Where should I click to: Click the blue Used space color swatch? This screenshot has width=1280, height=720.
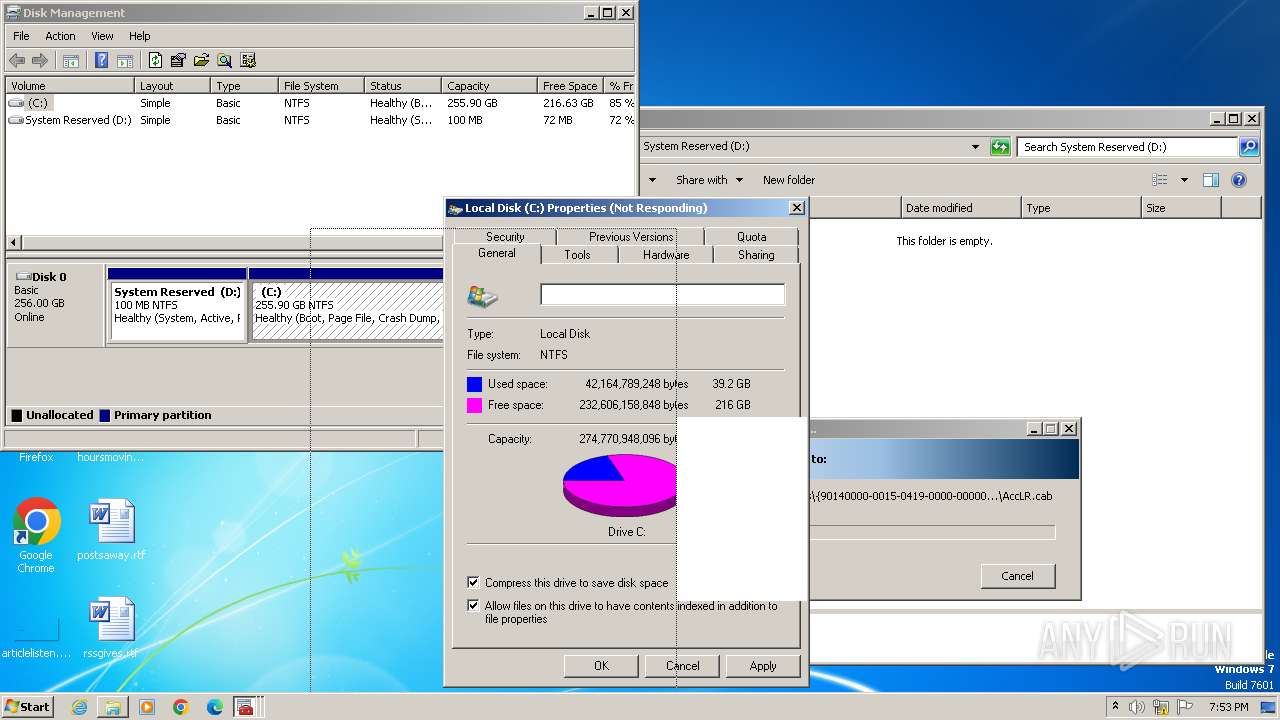(474, 384)
